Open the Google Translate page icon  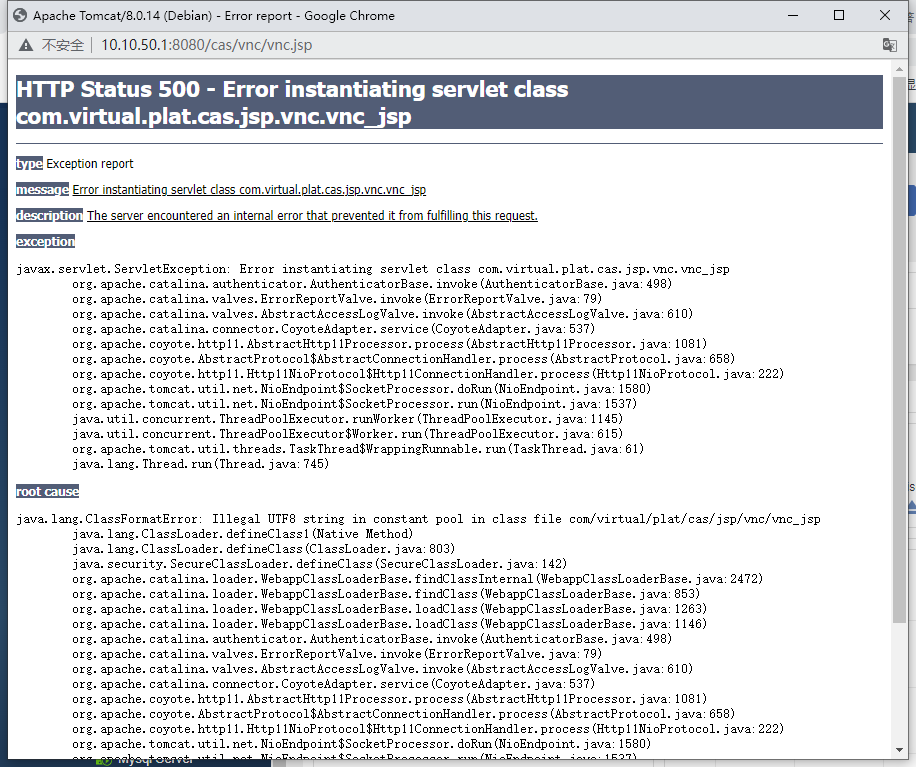point(889,45)
